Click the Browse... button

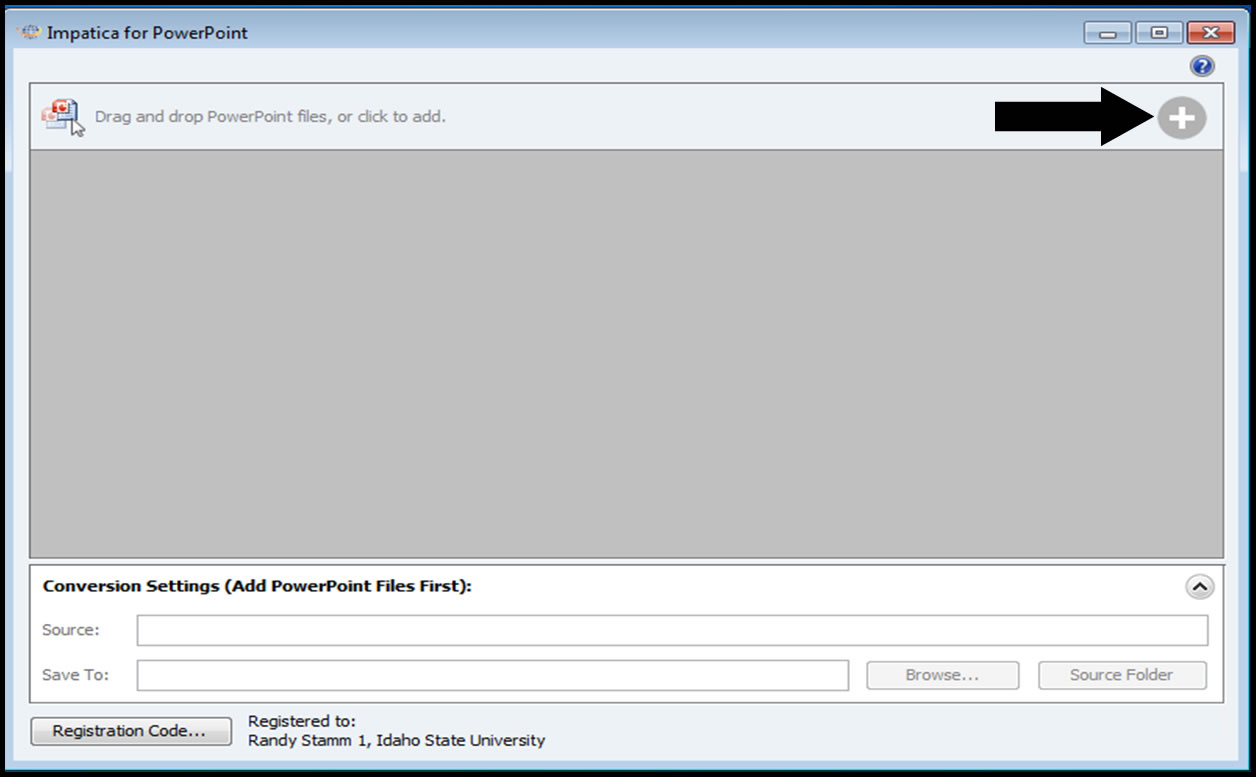(942, 675)
